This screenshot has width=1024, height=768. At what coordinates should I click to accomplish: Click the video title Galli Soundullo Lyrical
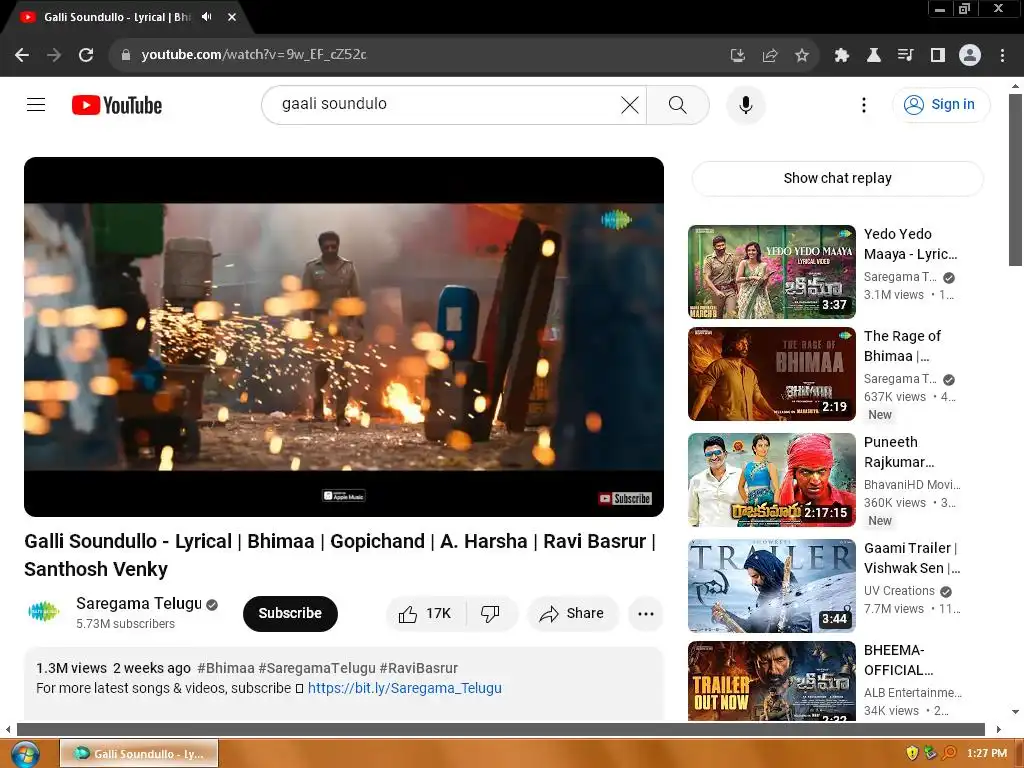click(x=340, y=555)
